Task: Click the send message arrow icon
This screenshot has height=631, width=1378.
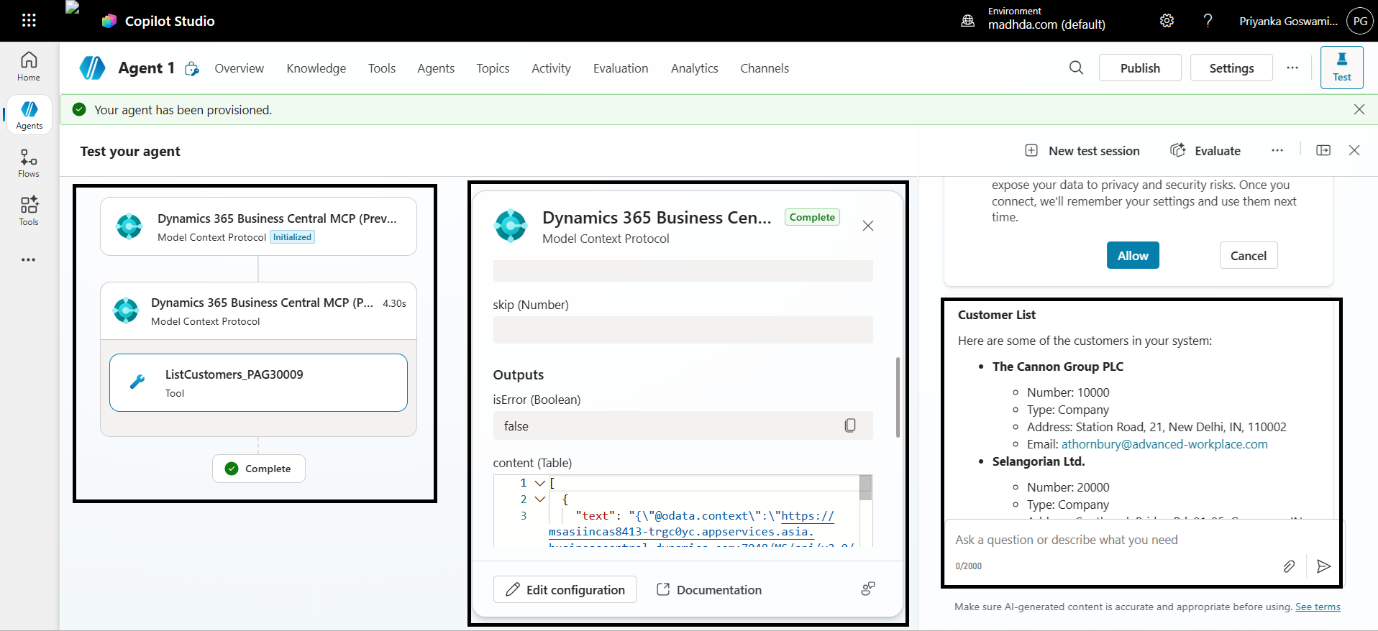Action: click(x=1324, y=566)
